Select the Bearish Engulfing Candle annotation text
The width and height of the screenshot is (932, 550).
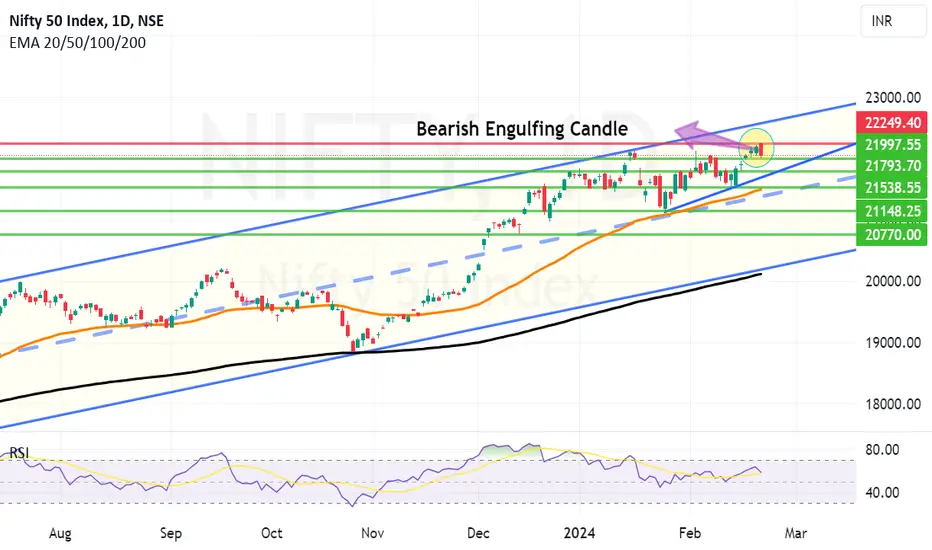(522, 129)
